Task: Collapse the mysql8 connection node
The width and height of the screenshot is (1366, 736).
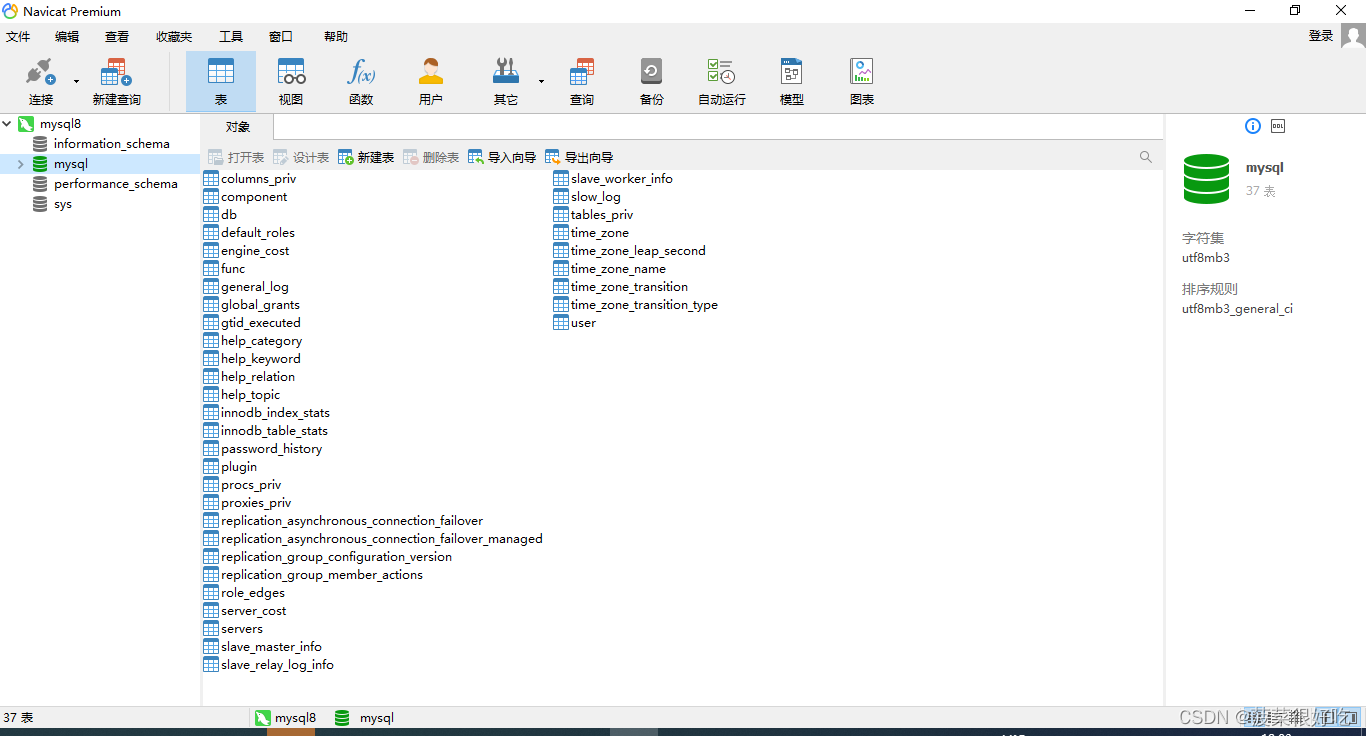Action: pyautogui.click(x=8, y=124)
